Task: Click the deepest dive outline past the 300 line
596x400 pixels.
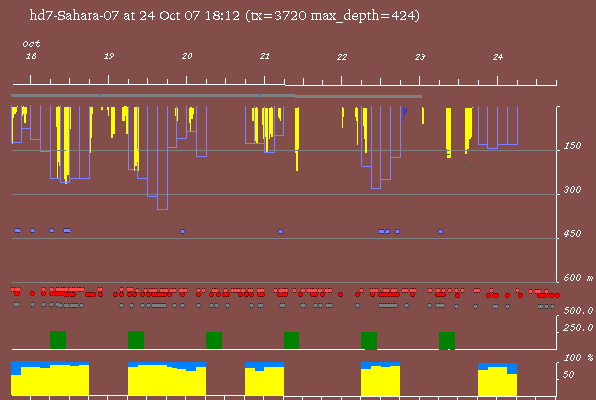Action: [x=162, y=157]
